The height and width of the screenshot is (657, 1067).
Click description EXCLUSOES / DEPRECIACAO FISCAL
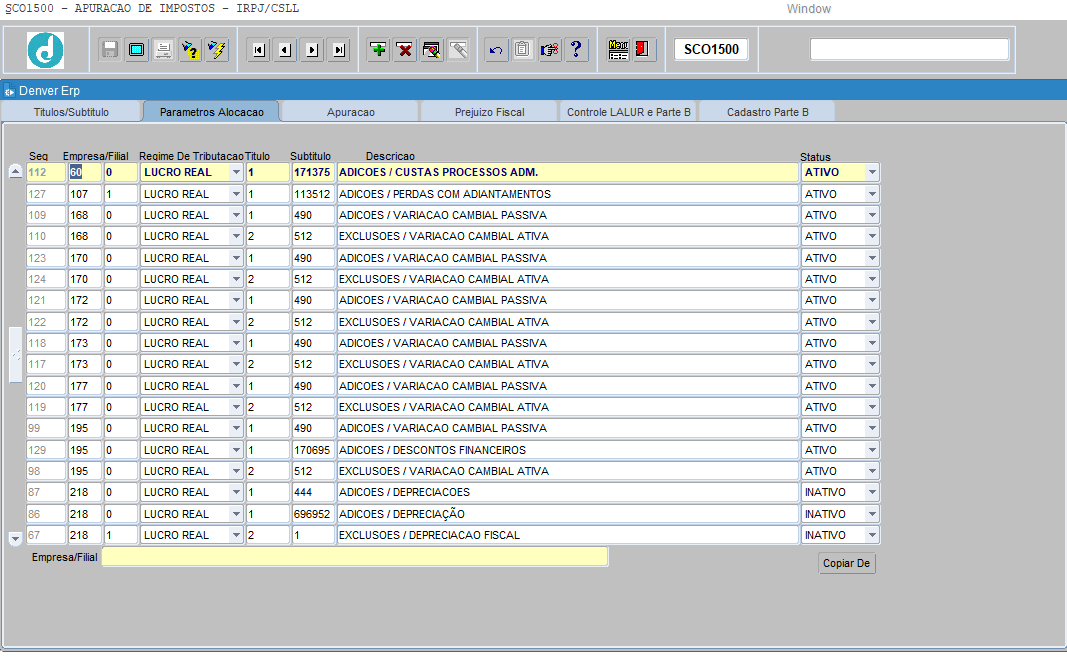click(568, 535)
